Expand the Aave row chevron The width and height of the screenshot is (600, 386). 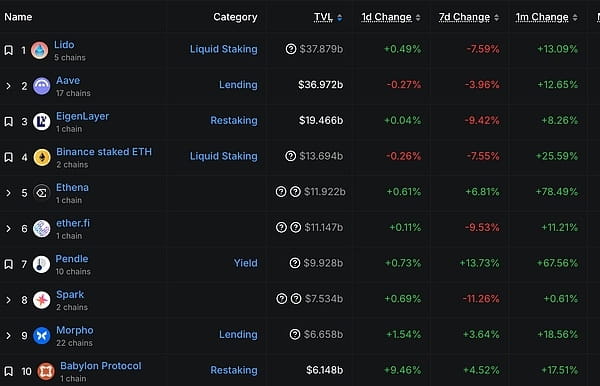(x=8, y=86)
